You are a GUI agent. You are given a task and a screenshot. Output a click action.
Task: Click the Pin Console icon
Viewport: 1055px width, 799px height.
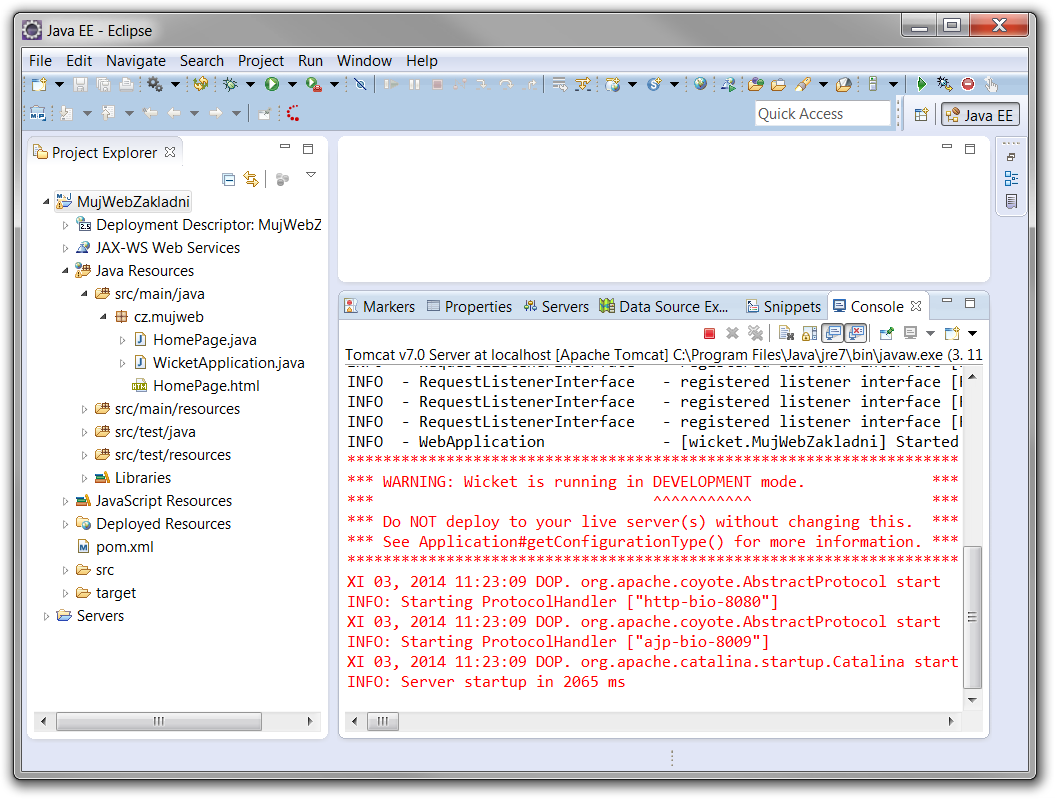pos(886,333)
